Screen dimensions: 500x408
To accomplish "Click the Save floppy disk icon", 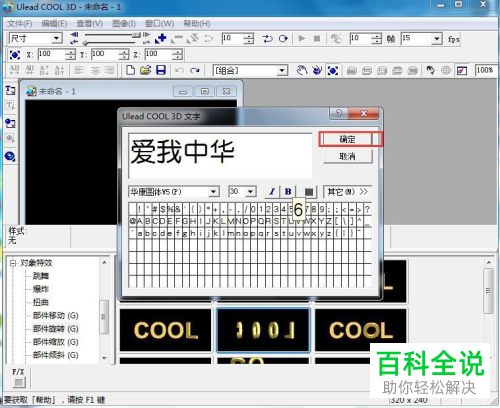I will tap(161, 70).
